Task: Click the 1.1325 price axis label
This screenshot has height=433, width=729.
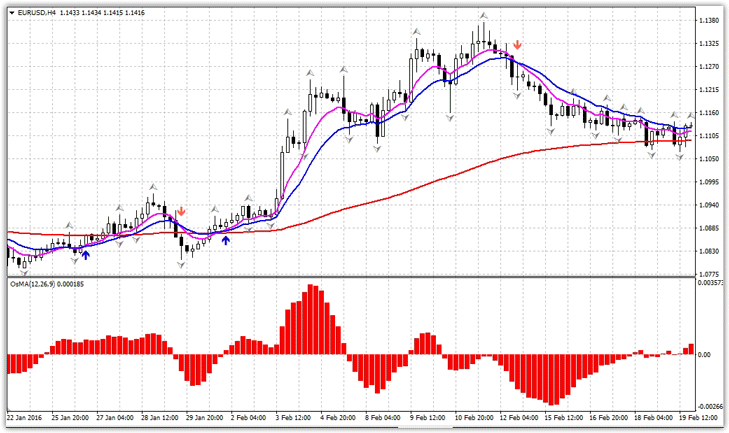Action: point(710,44)
